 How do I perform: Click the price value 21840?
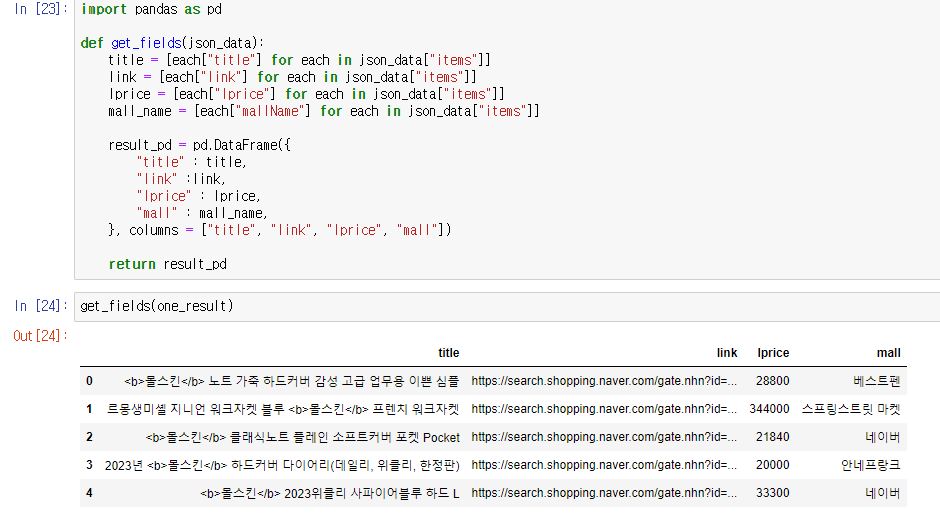point(772,437)
